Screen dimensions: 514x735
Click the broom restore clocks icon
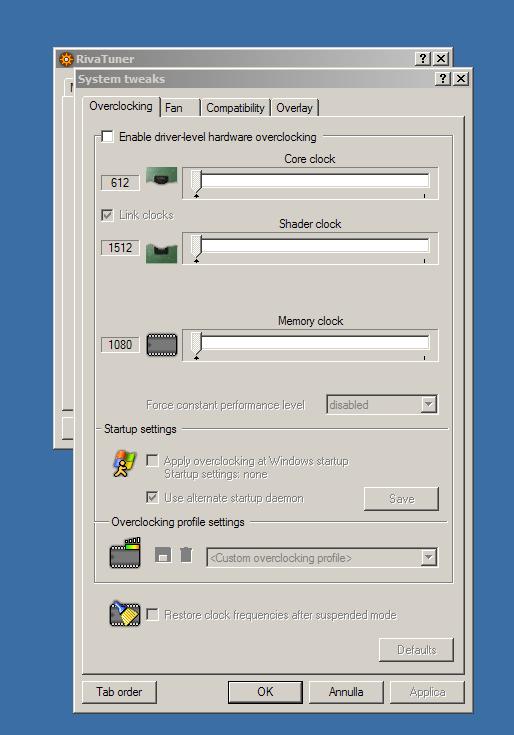[125, 614]
